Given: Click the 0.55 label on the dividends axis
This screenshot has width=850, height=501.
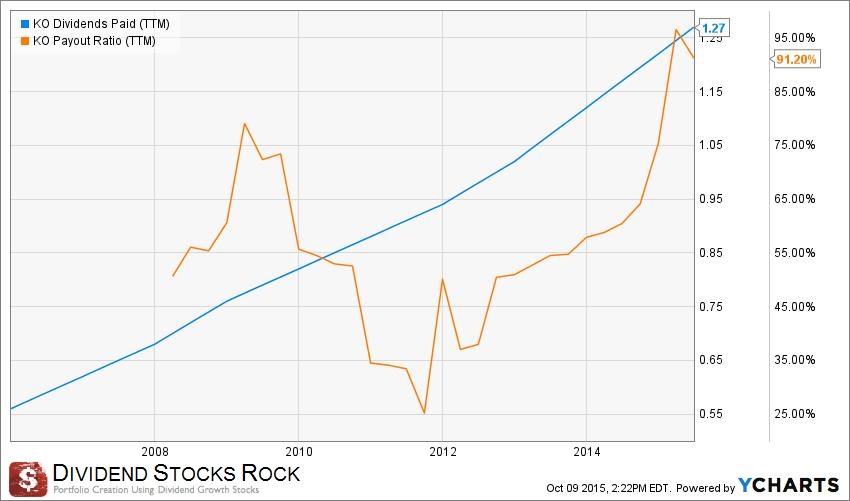Looking at the screenshot, I should (711, 413).
